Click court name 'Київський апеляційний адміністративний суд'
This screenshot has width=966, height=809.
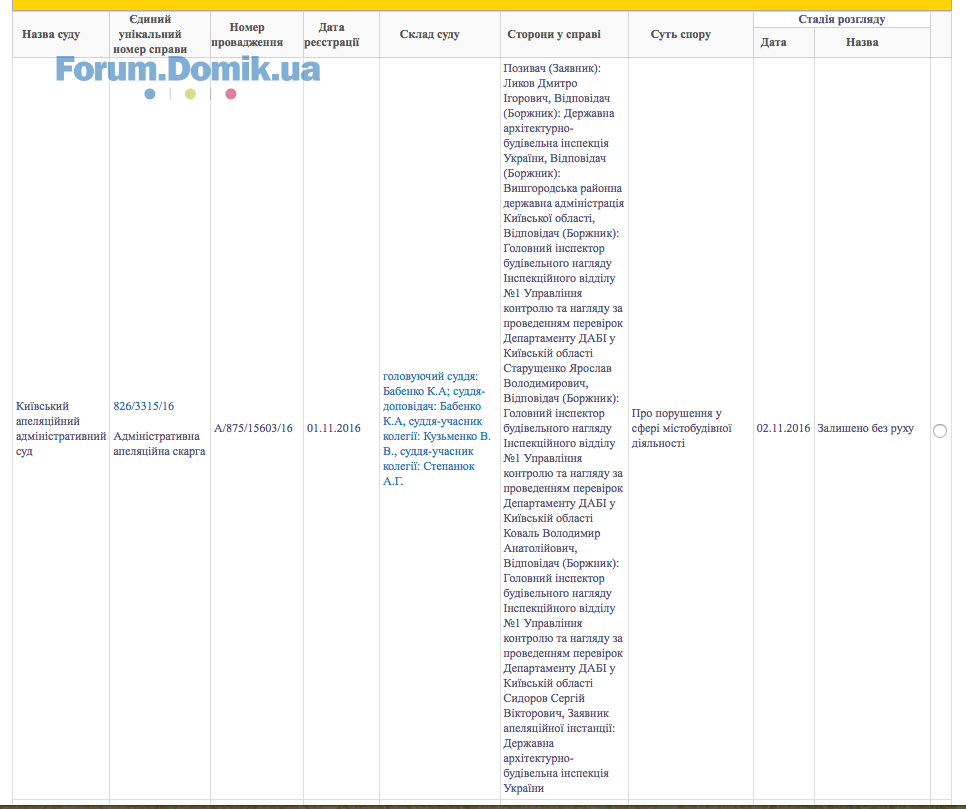click(x=61, y=428)
